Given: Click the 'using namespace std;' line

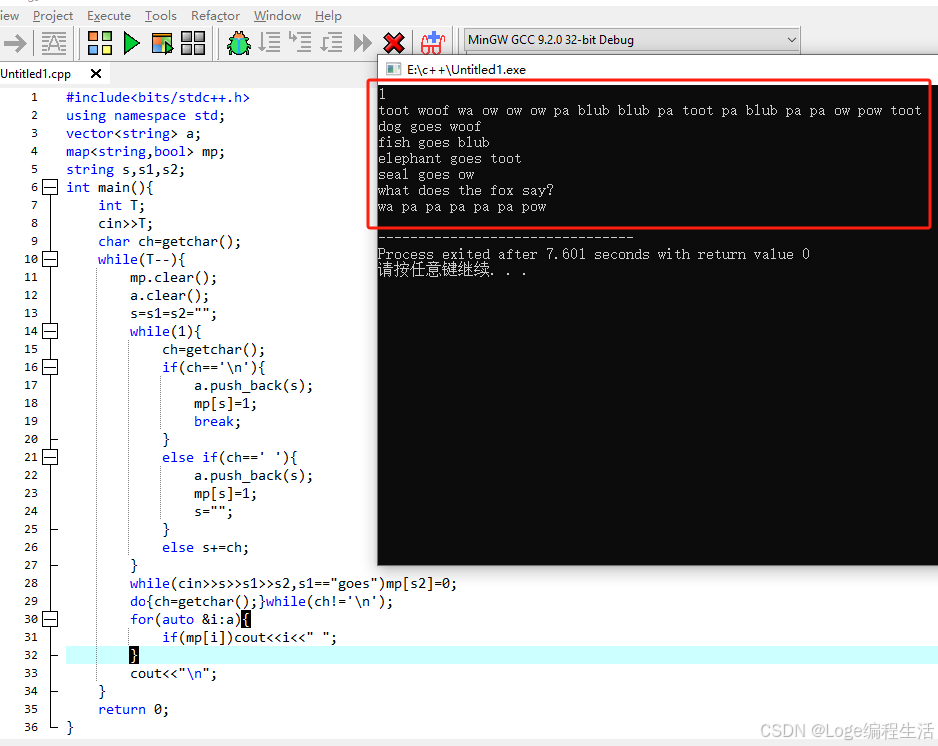Looking at the screenshot, I should (145, 115).
